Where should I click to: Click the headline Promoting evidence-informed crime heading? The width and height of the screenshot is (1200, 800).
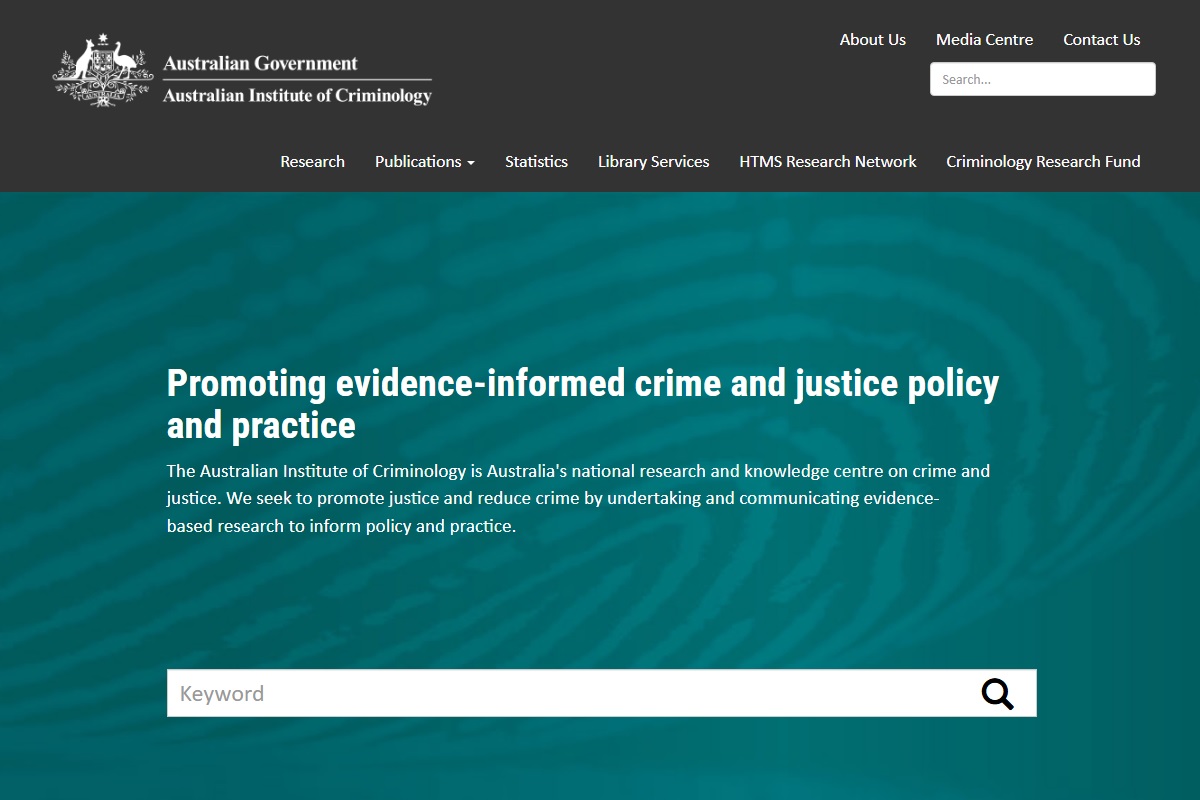(583, 404)
